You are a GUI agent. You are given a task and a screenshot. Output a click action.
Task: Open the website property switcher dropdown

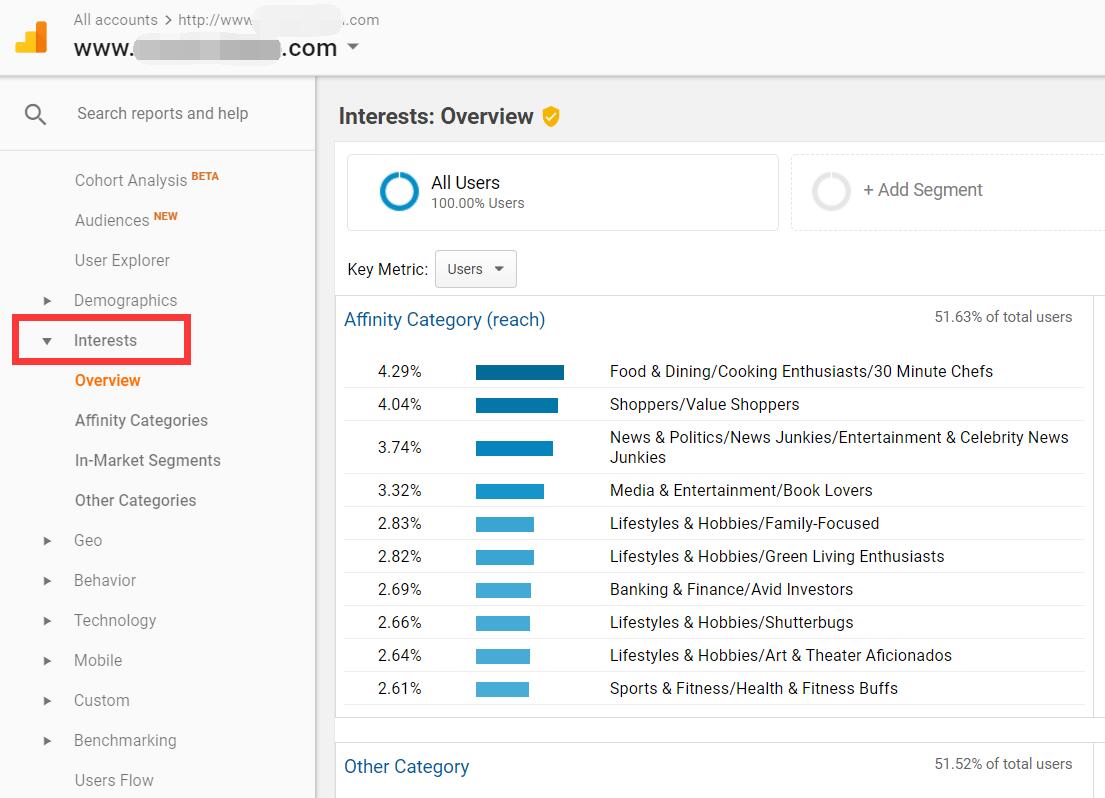tap(351, 47)
